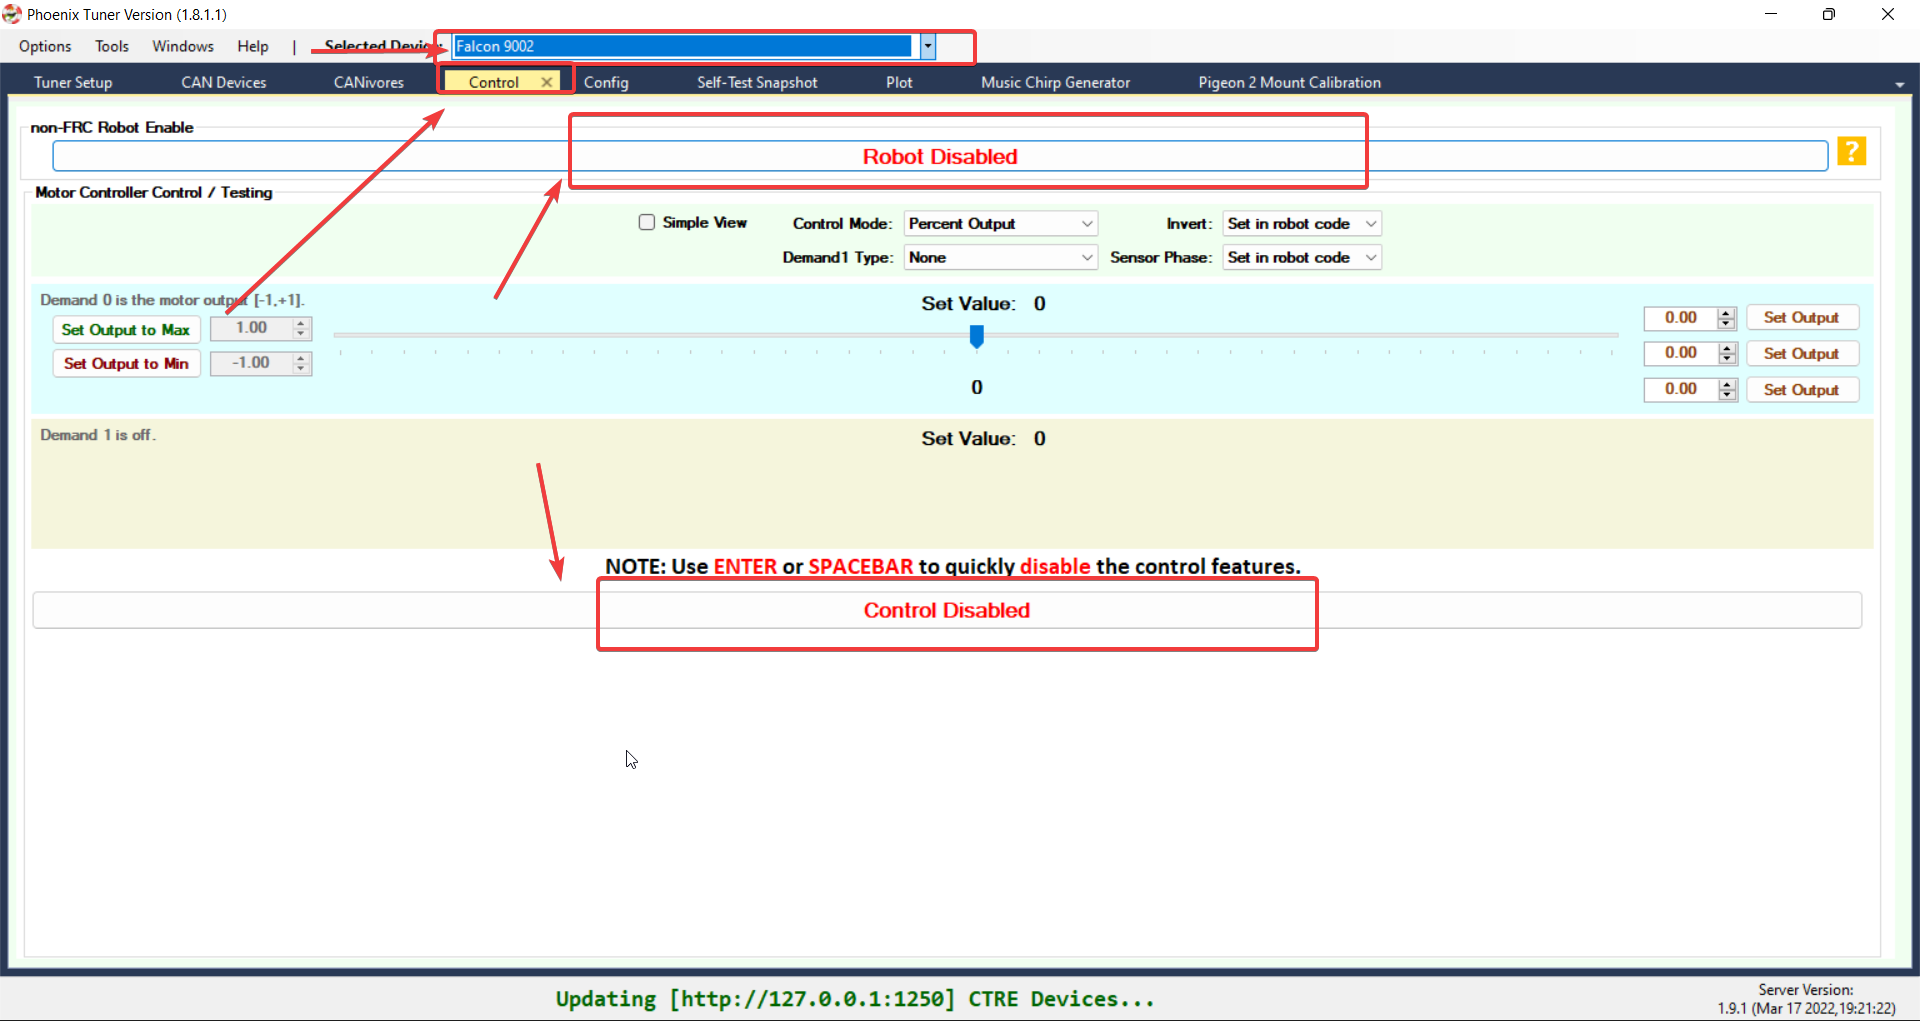
Task: Increment the first 0.00 preset with spinner up arrow
Action: click(1727, 313)
